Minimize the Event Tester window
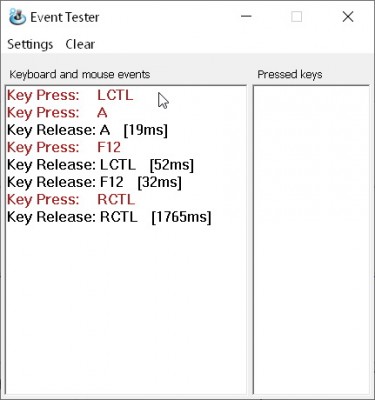This screenshot has height=400, width=375. [246, 16]
